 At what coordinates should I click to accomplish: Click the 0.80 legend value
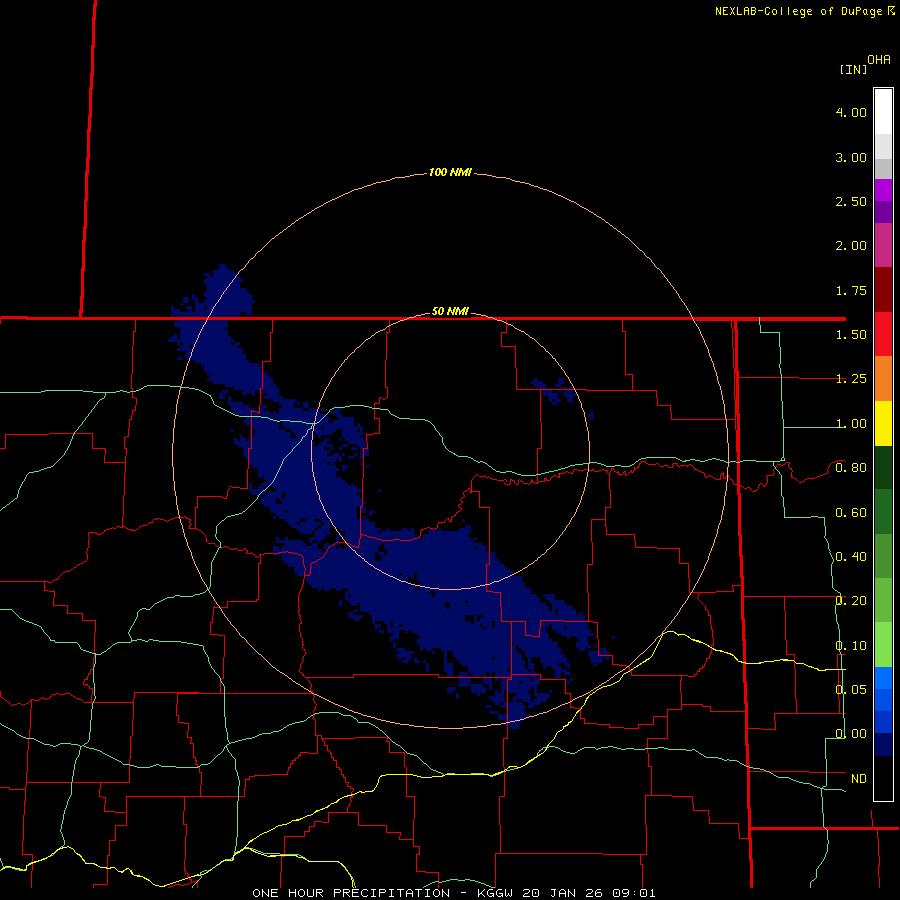[x=851, y=468]
